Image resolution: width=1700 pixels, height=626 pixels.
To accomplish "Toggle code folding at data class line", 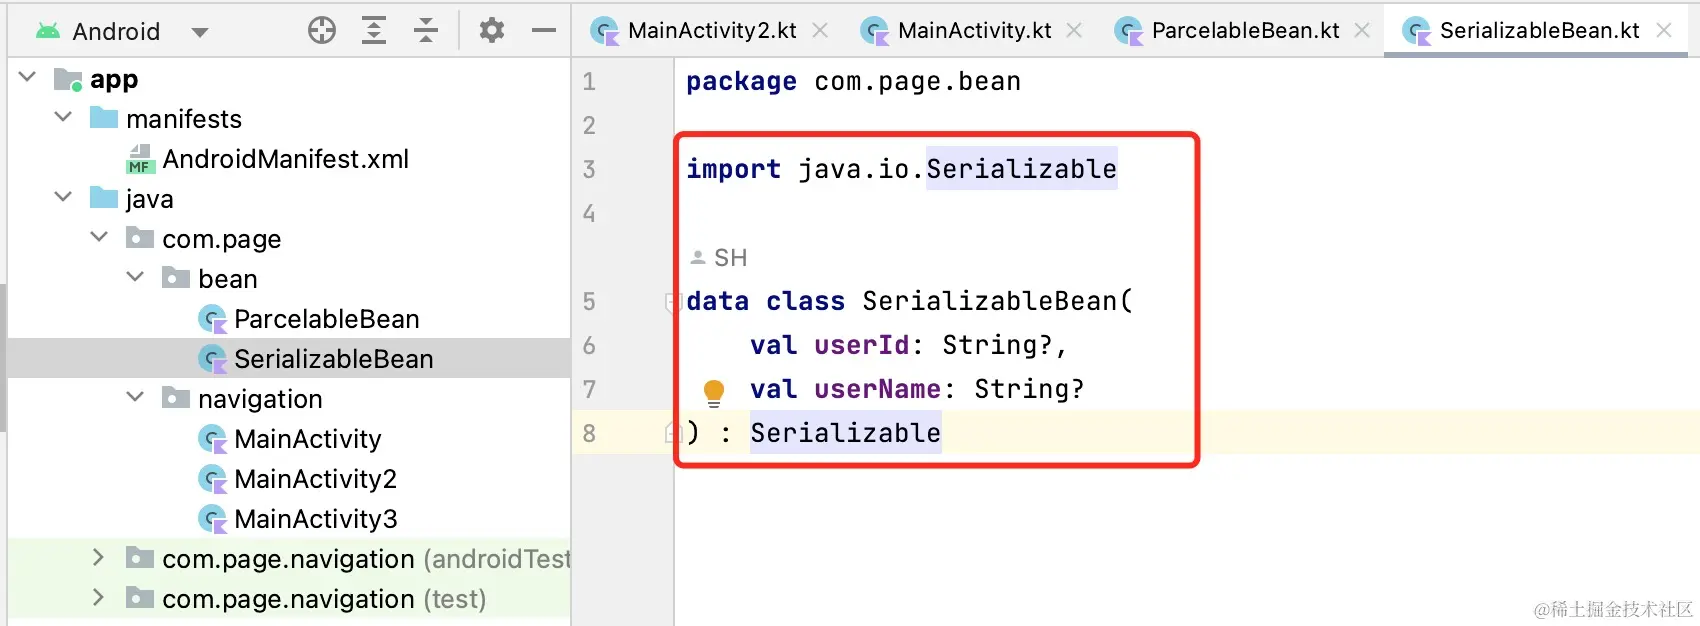I will click(672, 301).
